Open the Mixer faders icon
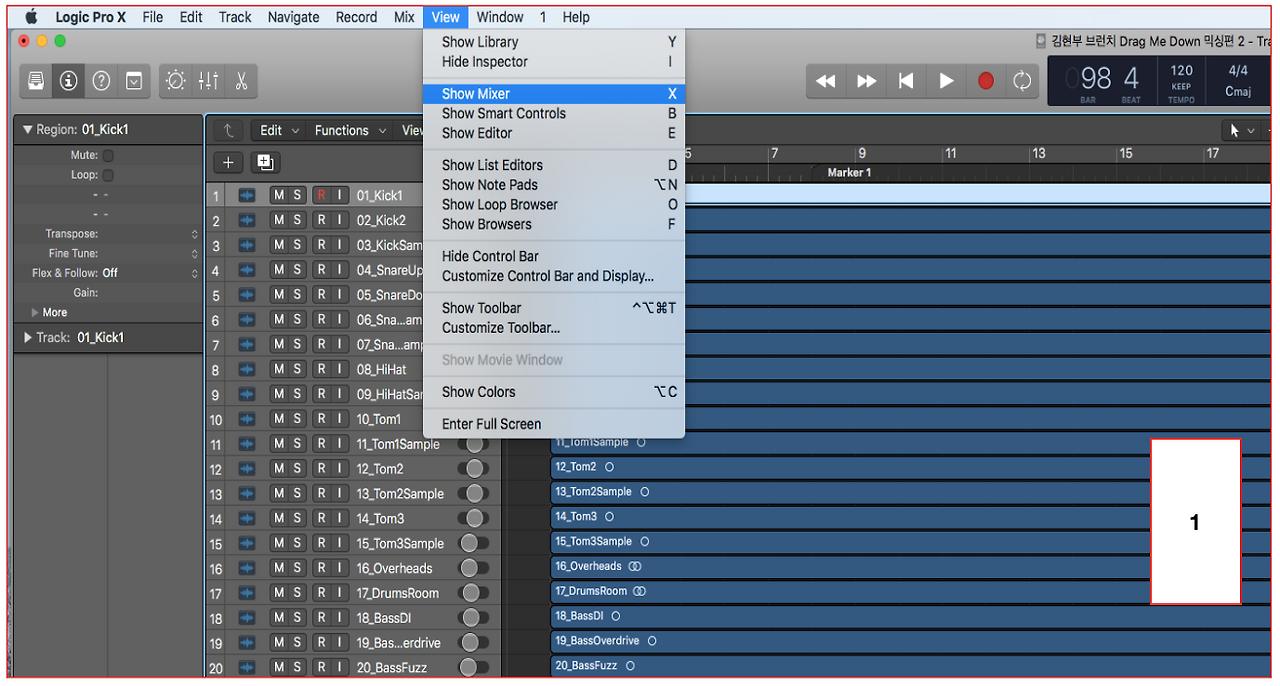This screenshot has width=1280, height=686. click(208, 81)
